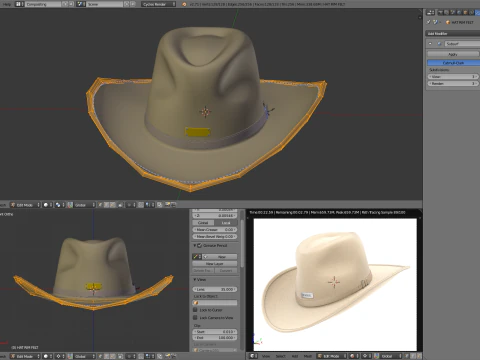Image resolution: width=480 pixels, height=360 pixels.
Task: Open Mesh menu in render viewport header
Action: [x=307, y=356]
